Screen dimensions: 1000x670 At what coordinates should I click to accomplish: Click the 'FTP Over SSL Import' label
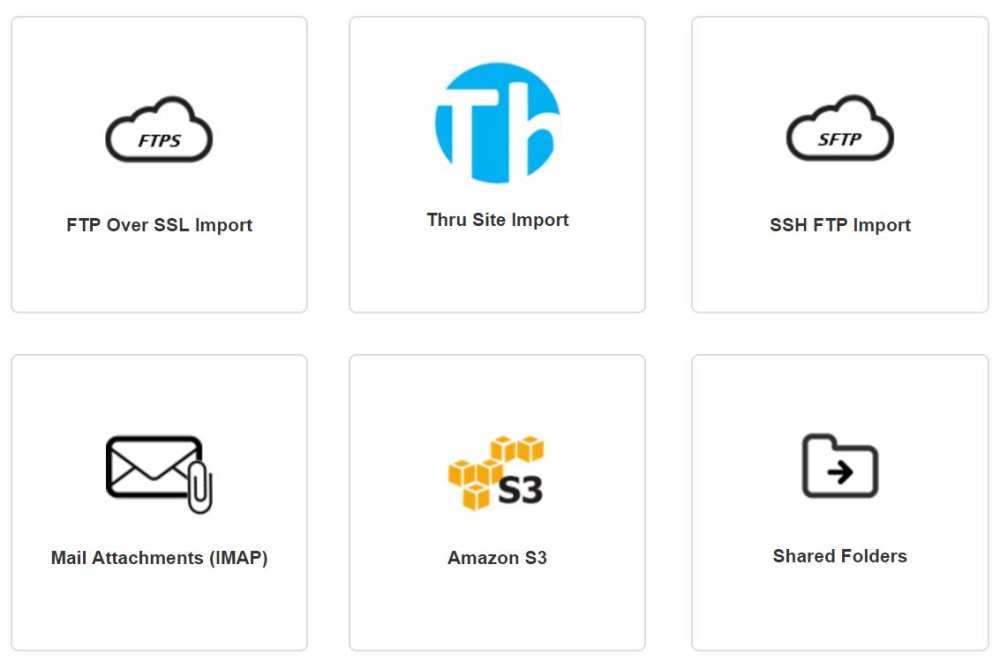point(159,225)
